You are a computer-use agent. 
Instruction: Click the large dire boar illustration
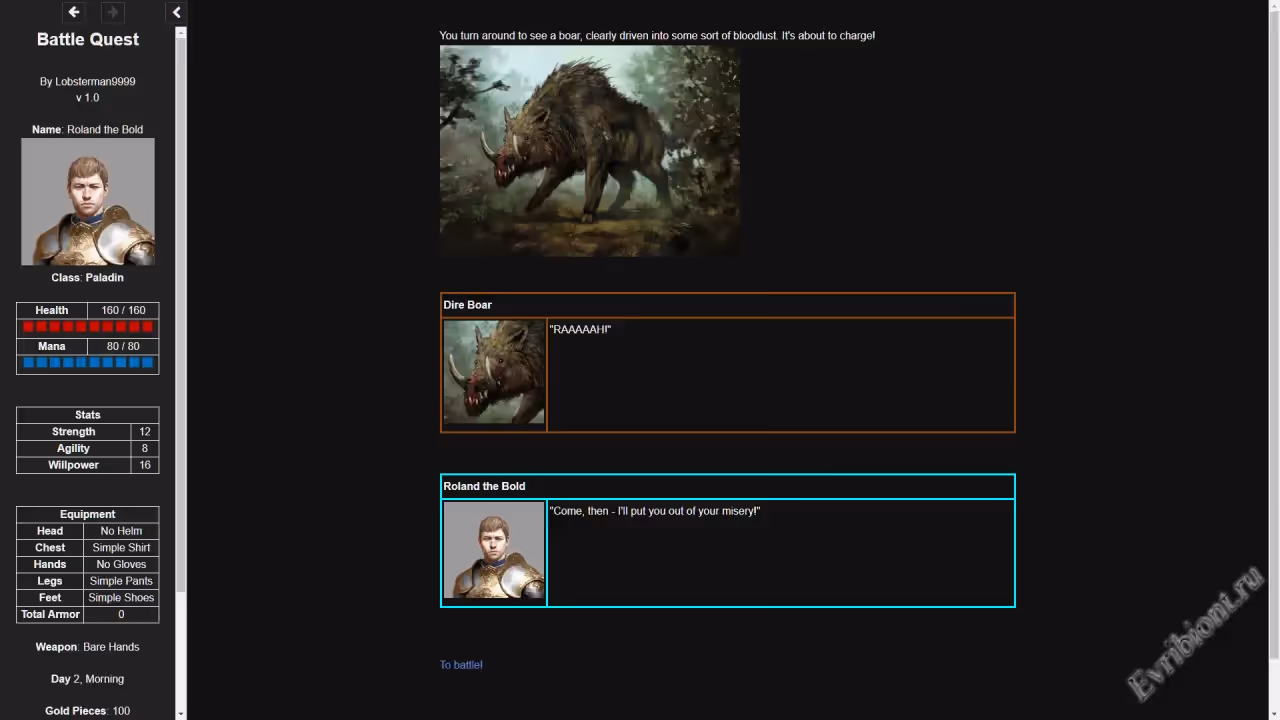click(589, 151)
